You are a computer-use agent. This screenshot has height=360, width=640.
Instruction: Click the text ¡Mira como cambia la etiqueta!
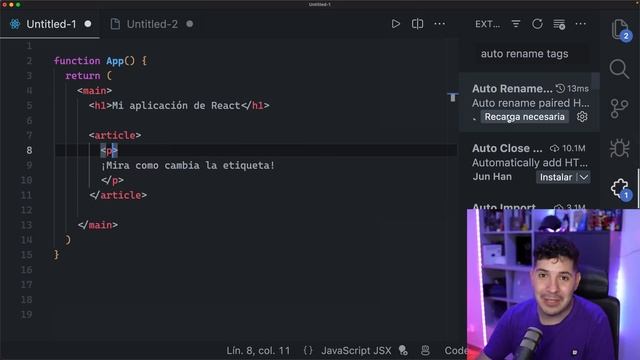188,165
